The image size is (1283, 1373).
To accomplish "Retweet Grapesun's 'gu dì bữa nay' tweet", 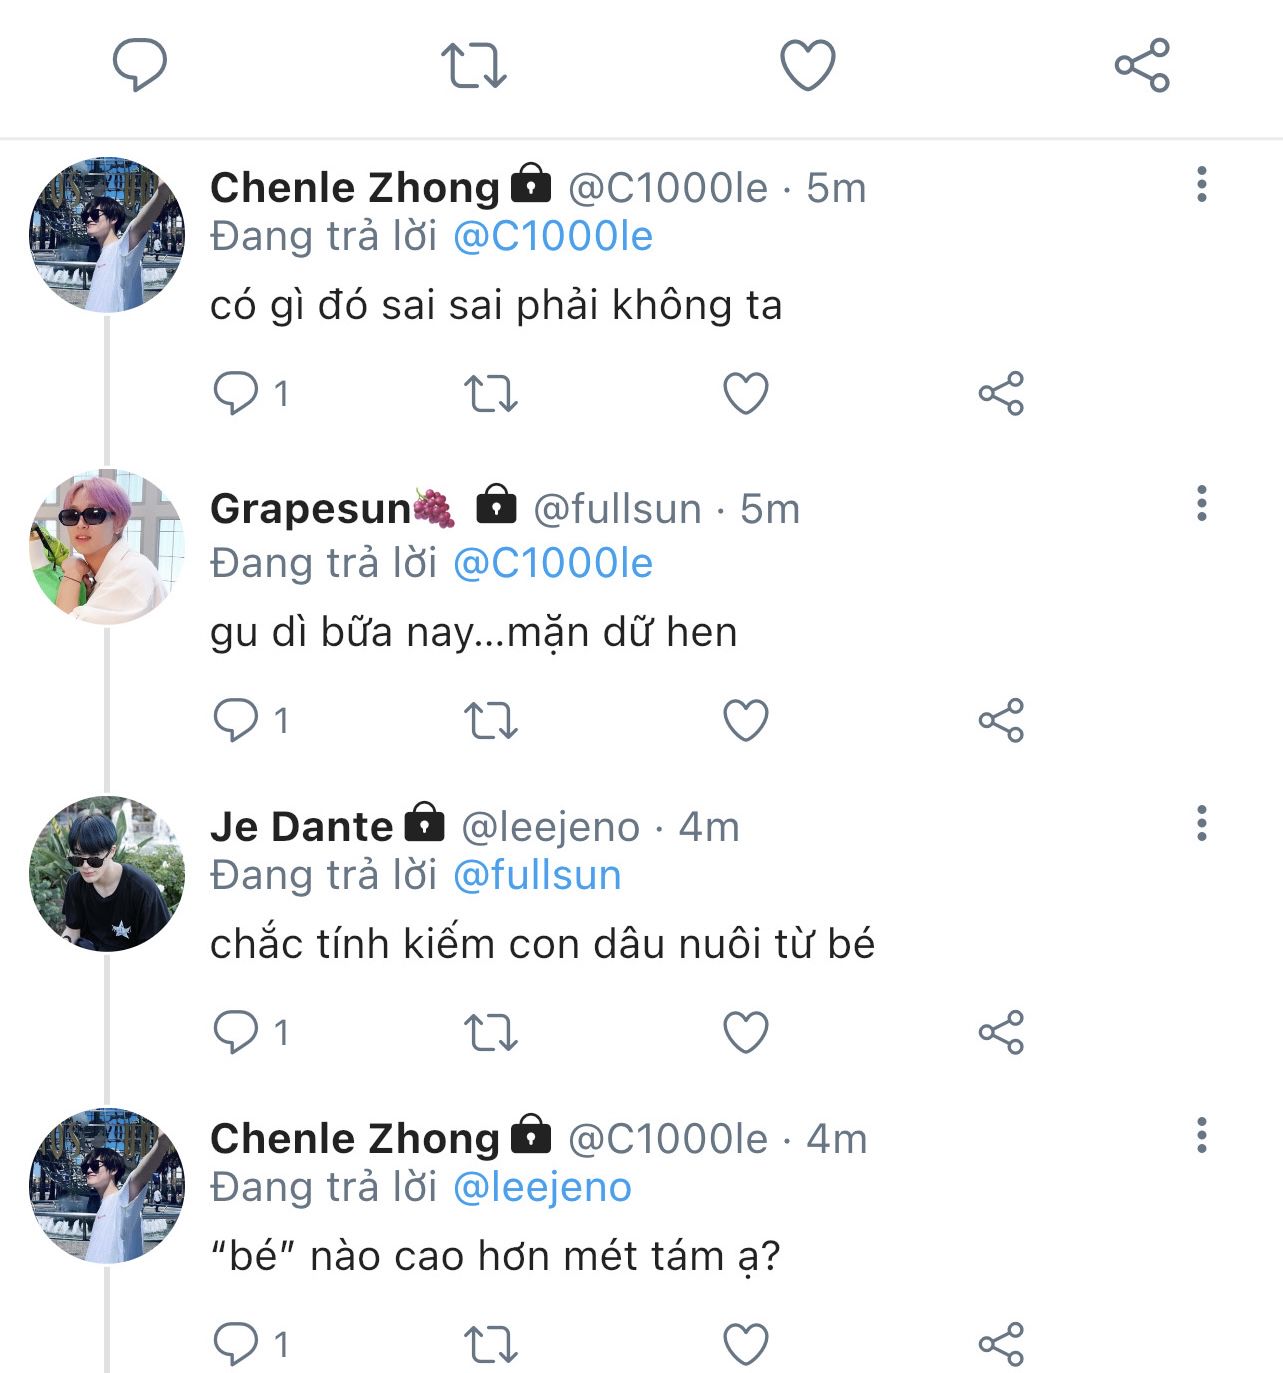I will 491,720.
